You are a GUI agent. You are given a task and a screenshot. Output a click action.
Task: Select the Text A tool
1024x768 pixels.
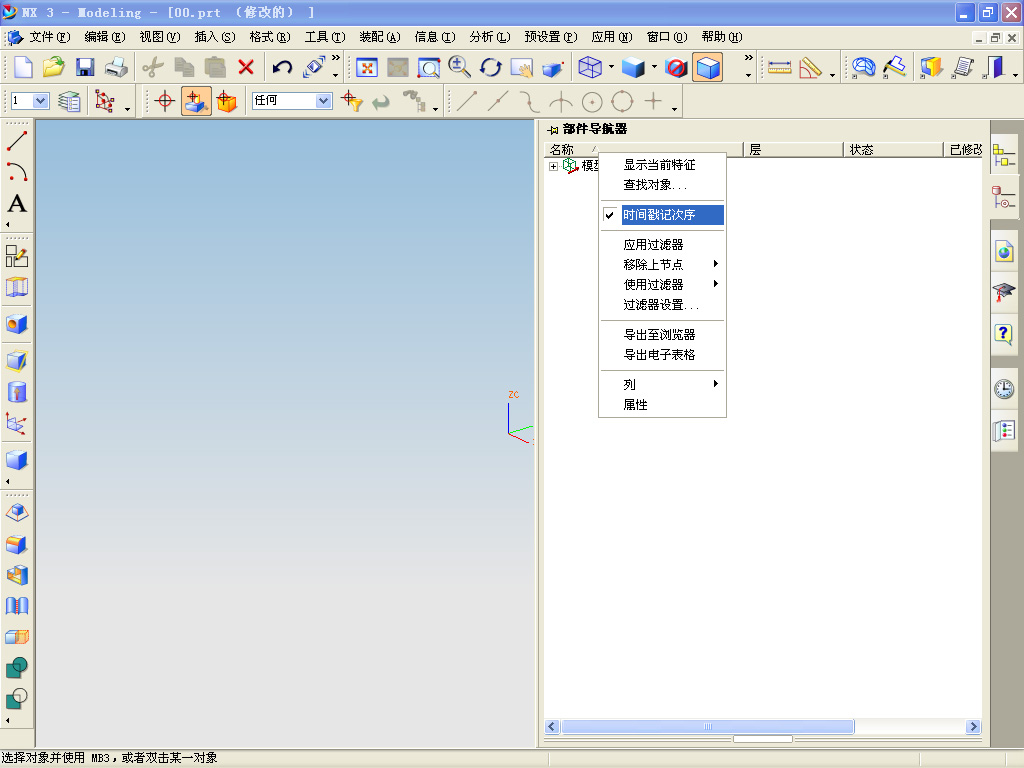17,204
